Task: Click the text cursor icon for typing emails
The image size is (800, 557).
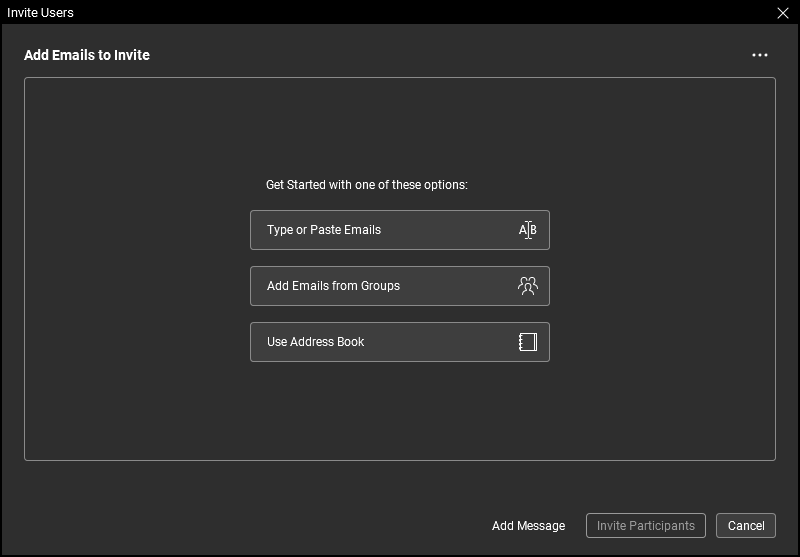Action: click(527, 230)
